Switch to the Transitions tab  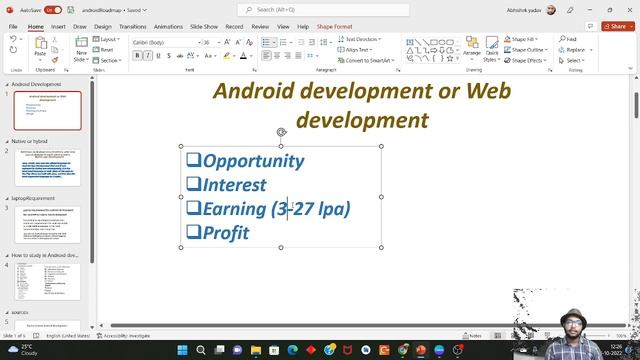pyautogui.click(x=133, y=27)
